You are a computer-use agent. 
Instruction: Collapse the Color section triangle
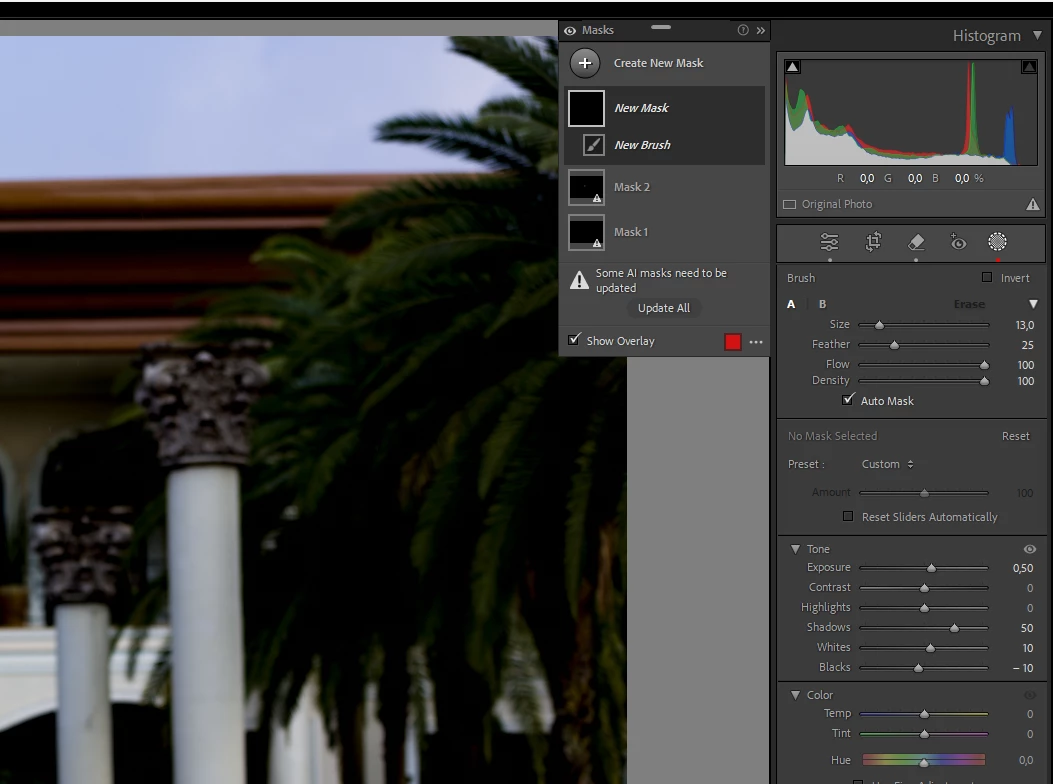coord(796,695)
